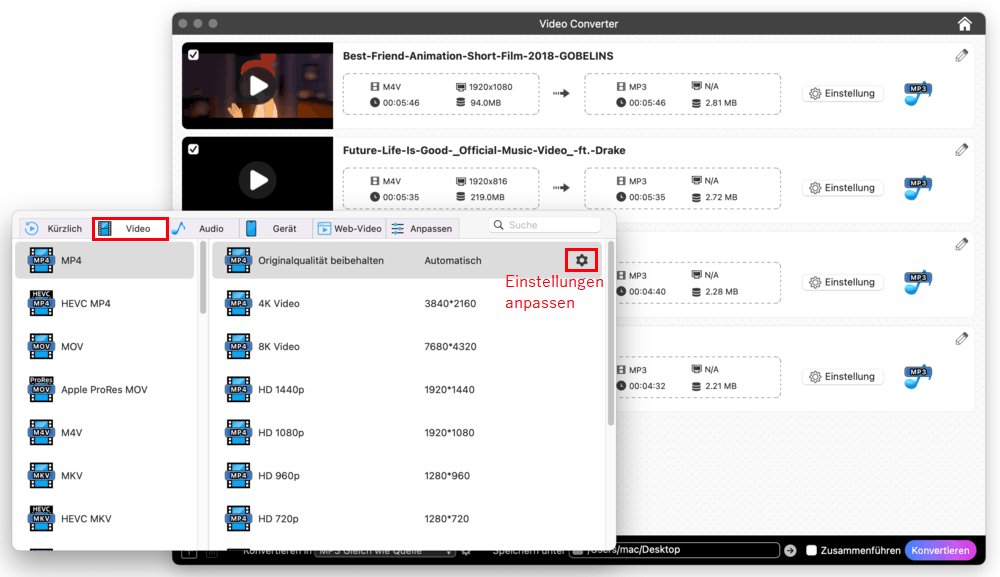The height and width of the screenshot is (577, 1000).
Task: Choose the MKV format in list
Action: [71, 475]
